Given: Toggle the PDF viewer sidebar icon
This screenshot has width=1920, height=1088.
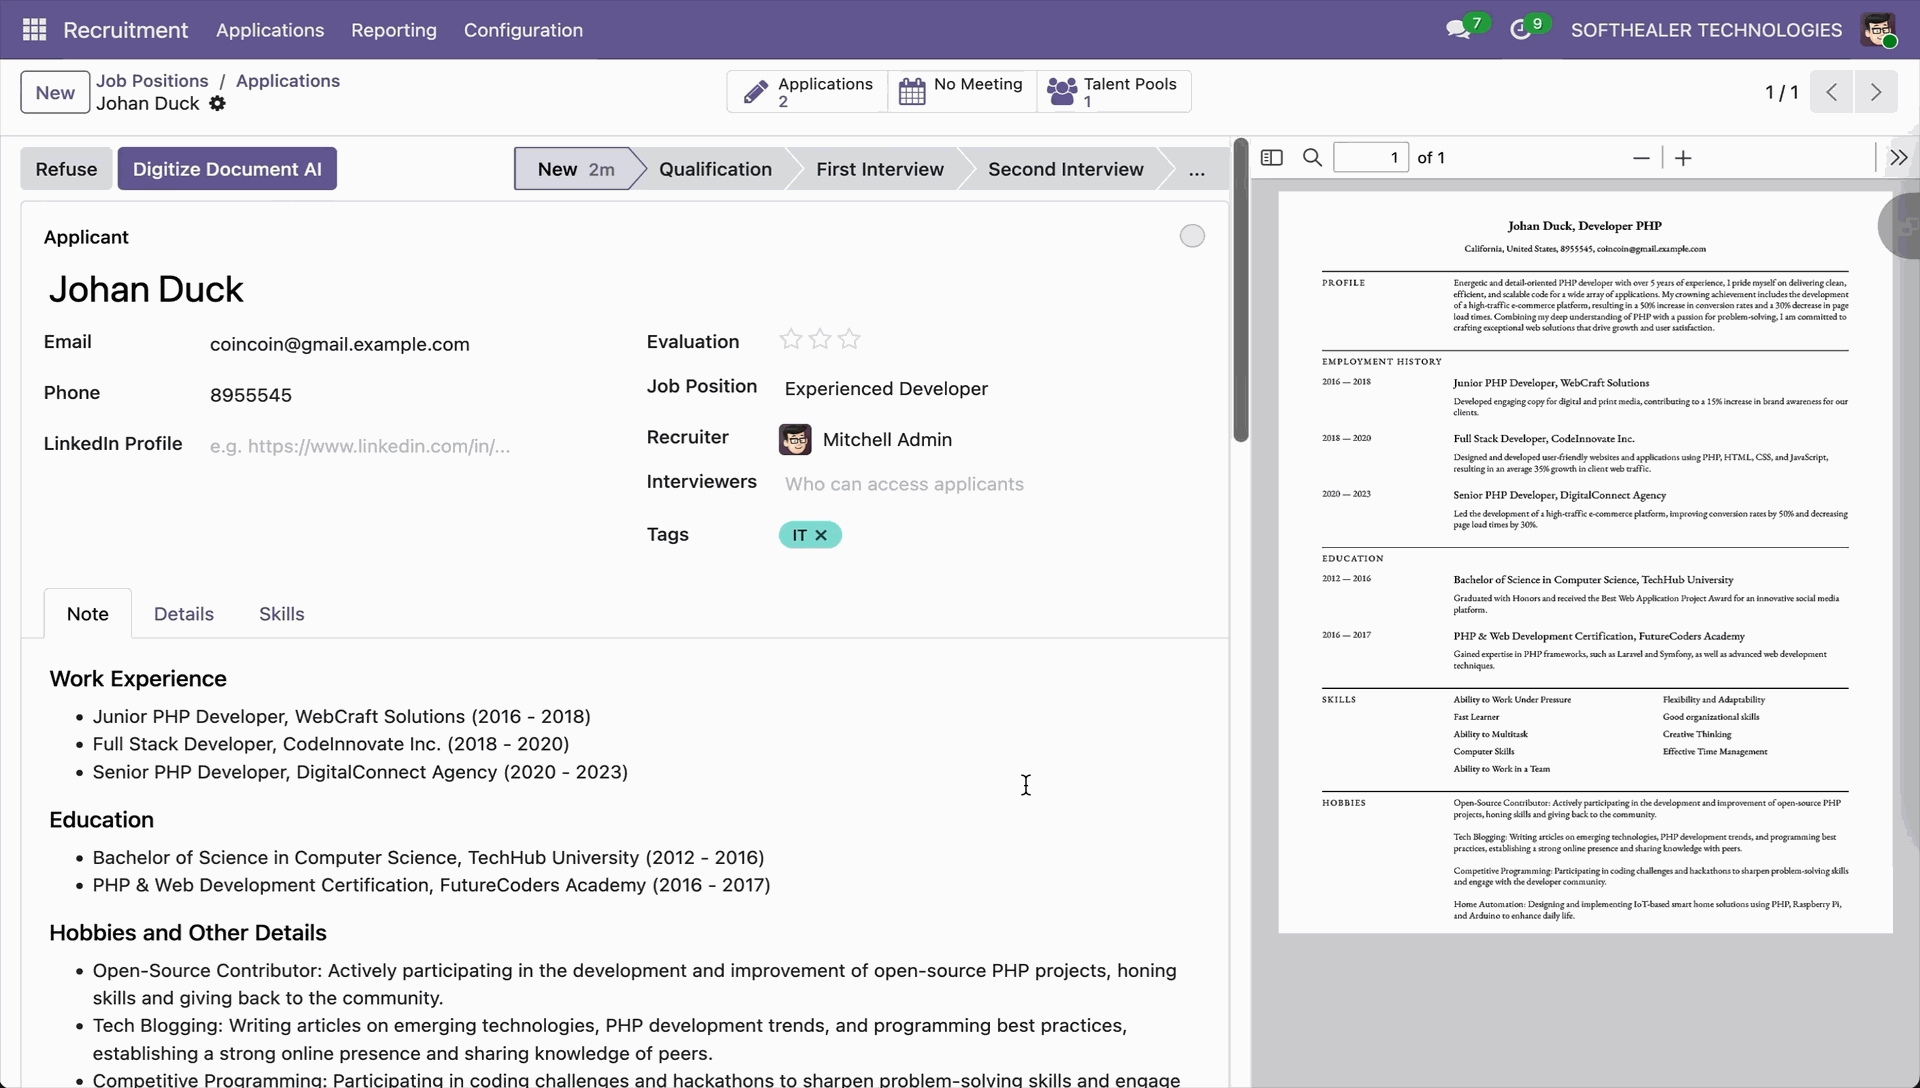Looking at the screenshot, I should [1272, 158].
